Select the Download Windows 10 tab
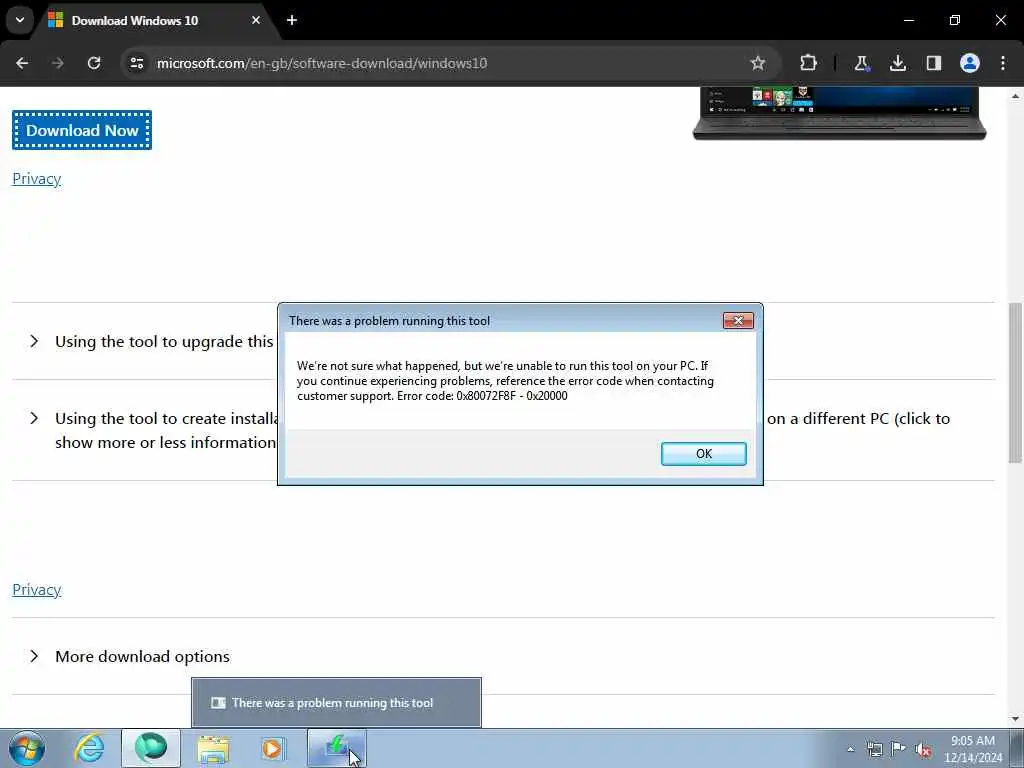This screenshot has height=768, width=1024. coord(153,20)
